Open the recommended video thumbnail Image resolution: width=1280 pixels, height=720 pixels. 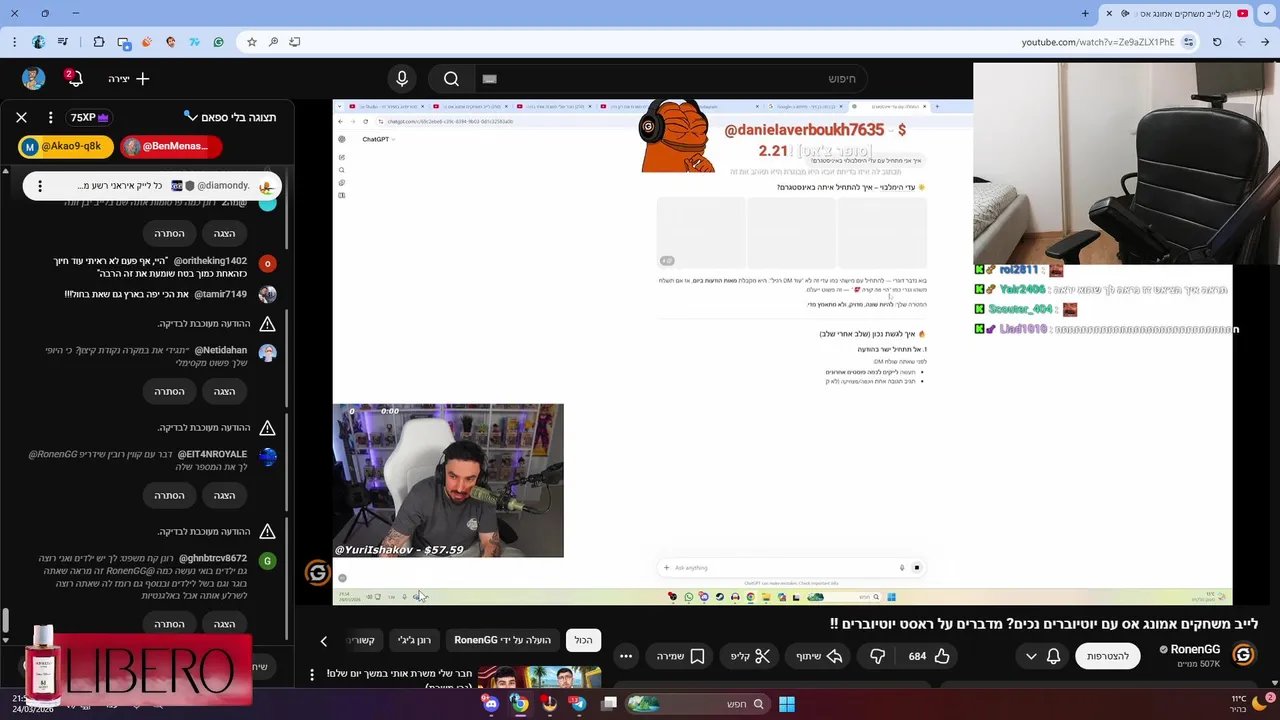tap(539, 677)
